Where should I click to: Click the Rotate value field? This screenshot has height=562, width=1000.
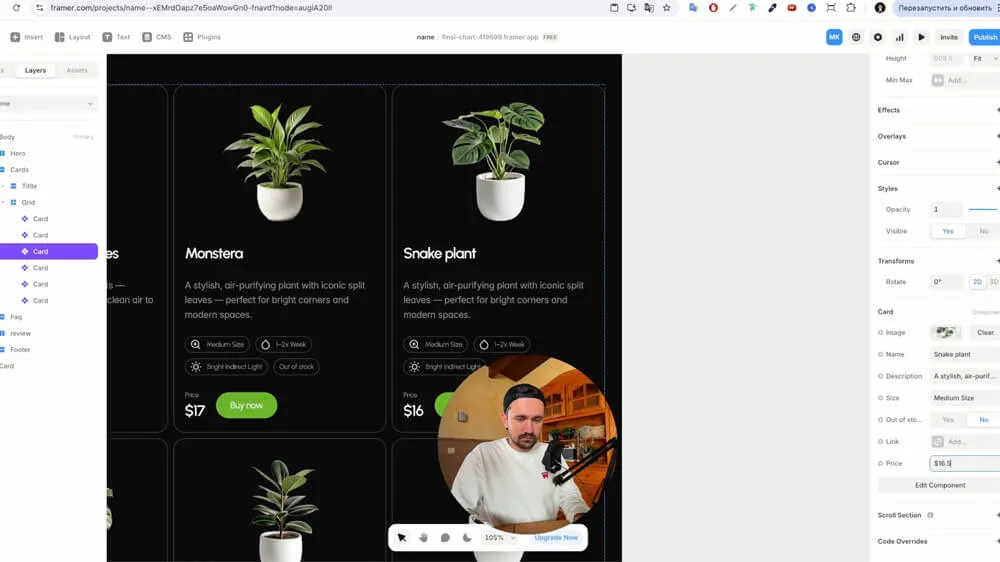(x=946, y=282)
